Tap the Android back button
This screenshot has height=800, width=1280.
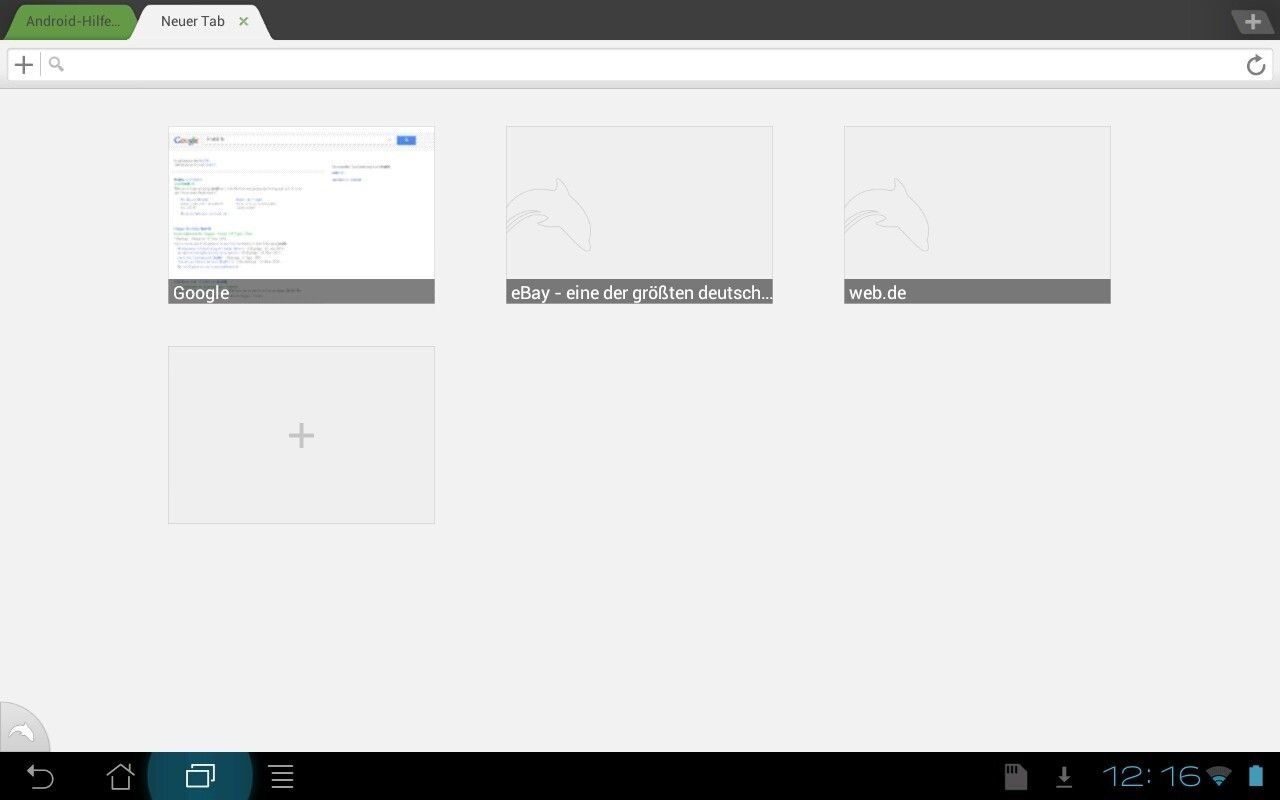point(39,776)
